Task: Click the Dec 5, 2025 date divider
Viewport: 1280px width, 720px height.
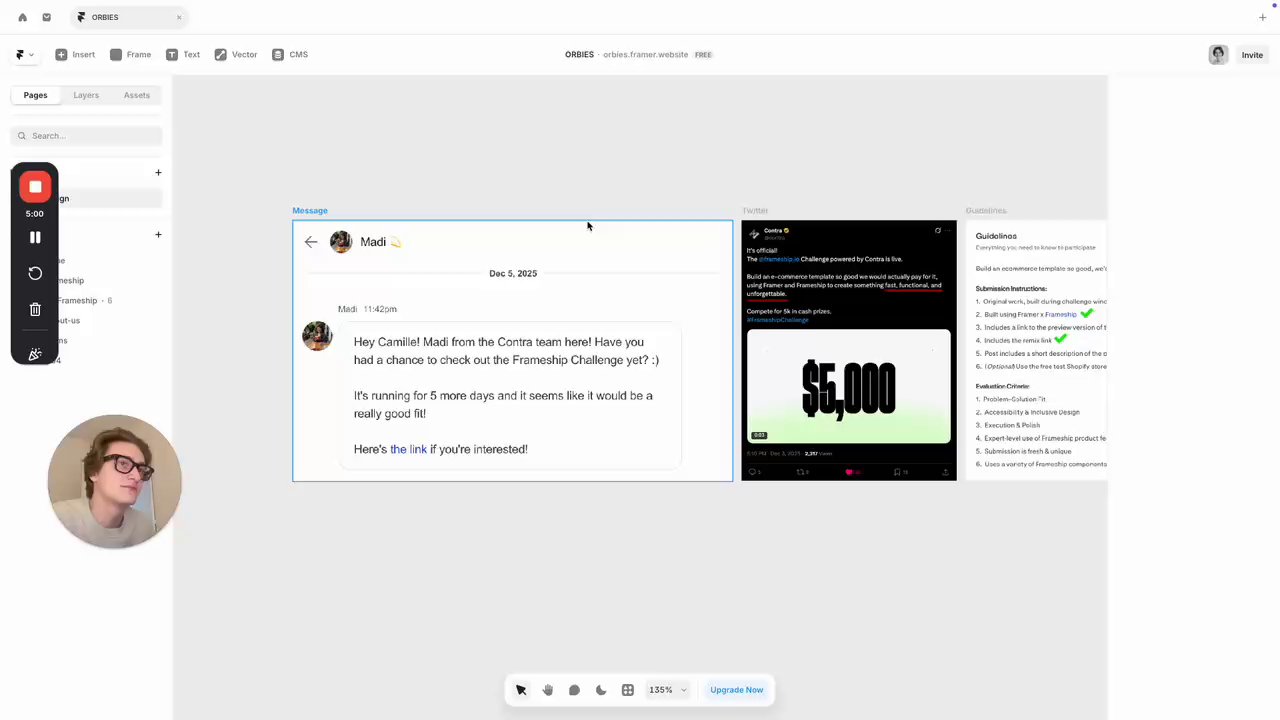Action: (x=513, y=273)
